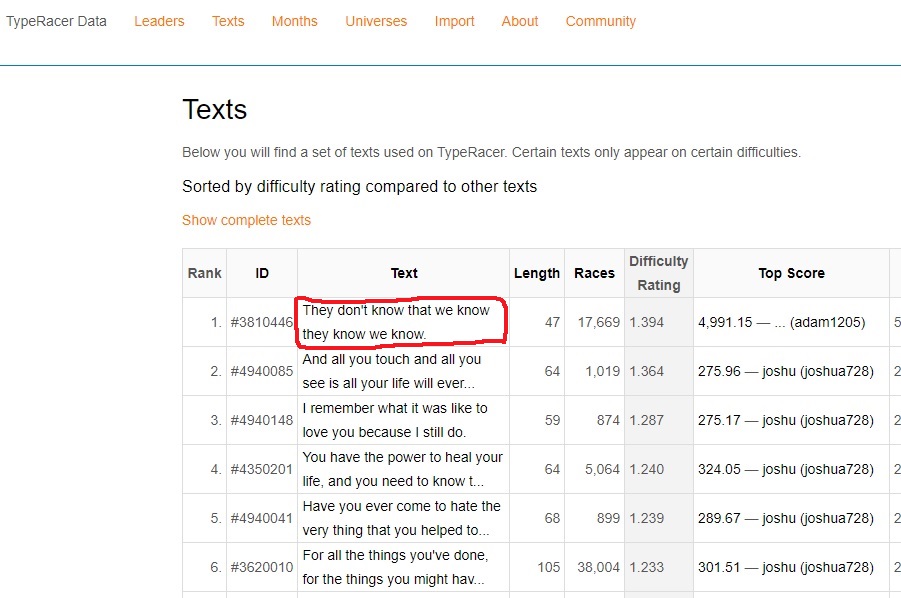Click top score 289.67 by joshu

tap(786, 518)
